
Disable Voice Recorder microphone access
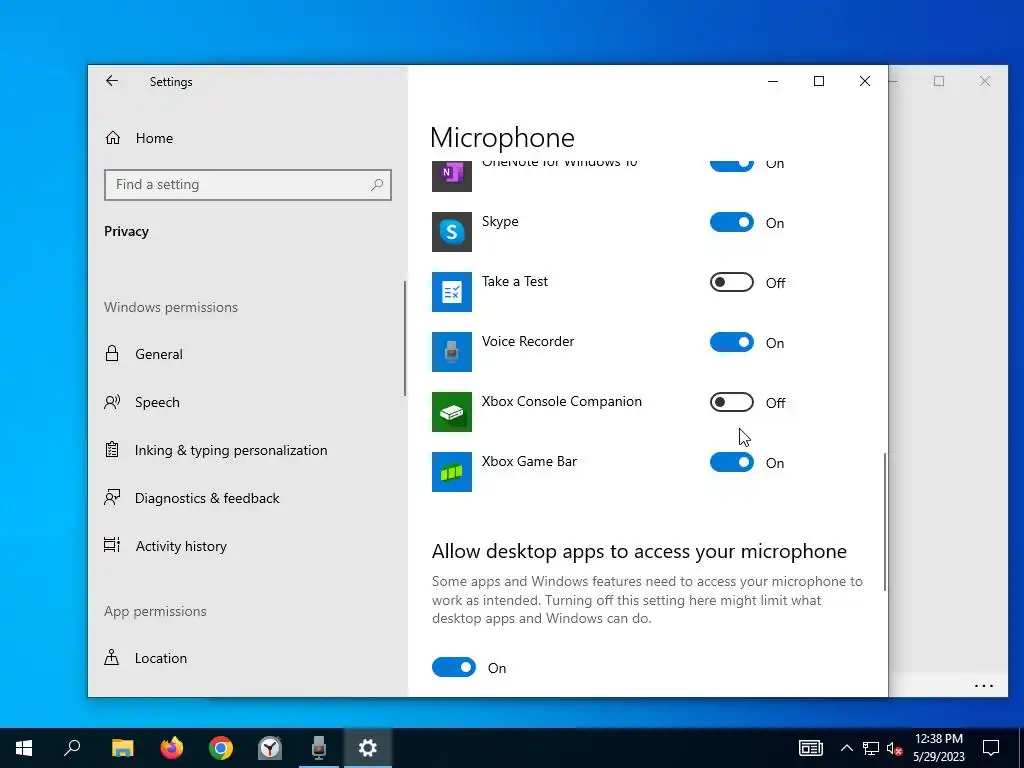click(731, 342)
